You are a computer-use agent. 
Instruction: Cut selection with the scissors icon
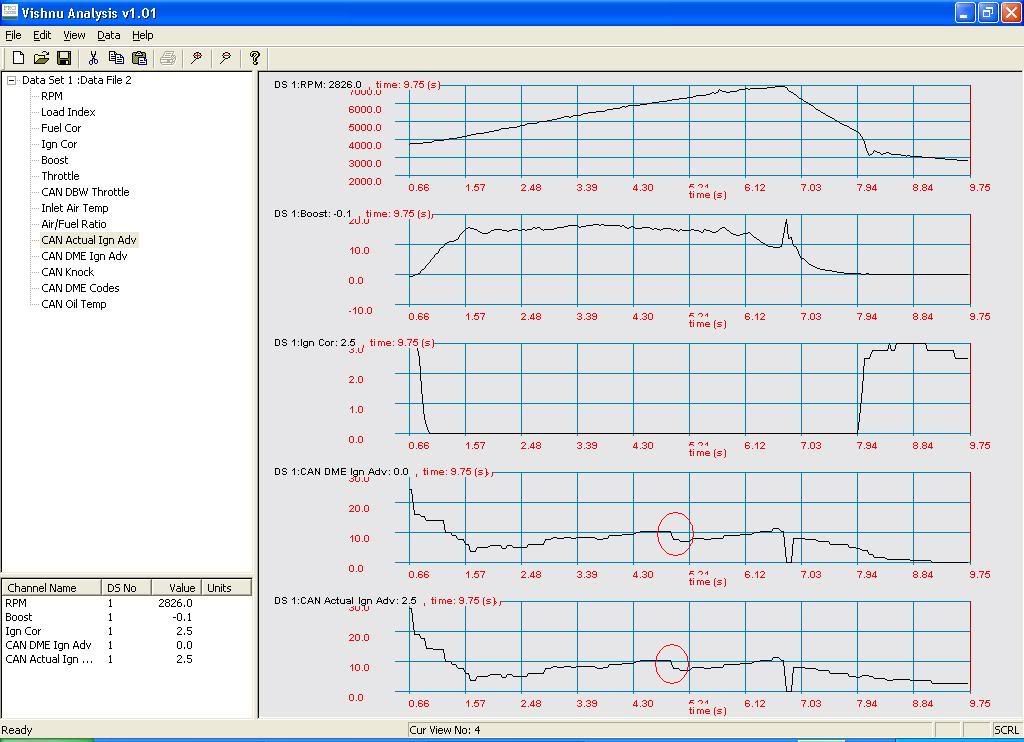(x=93, y=58)
